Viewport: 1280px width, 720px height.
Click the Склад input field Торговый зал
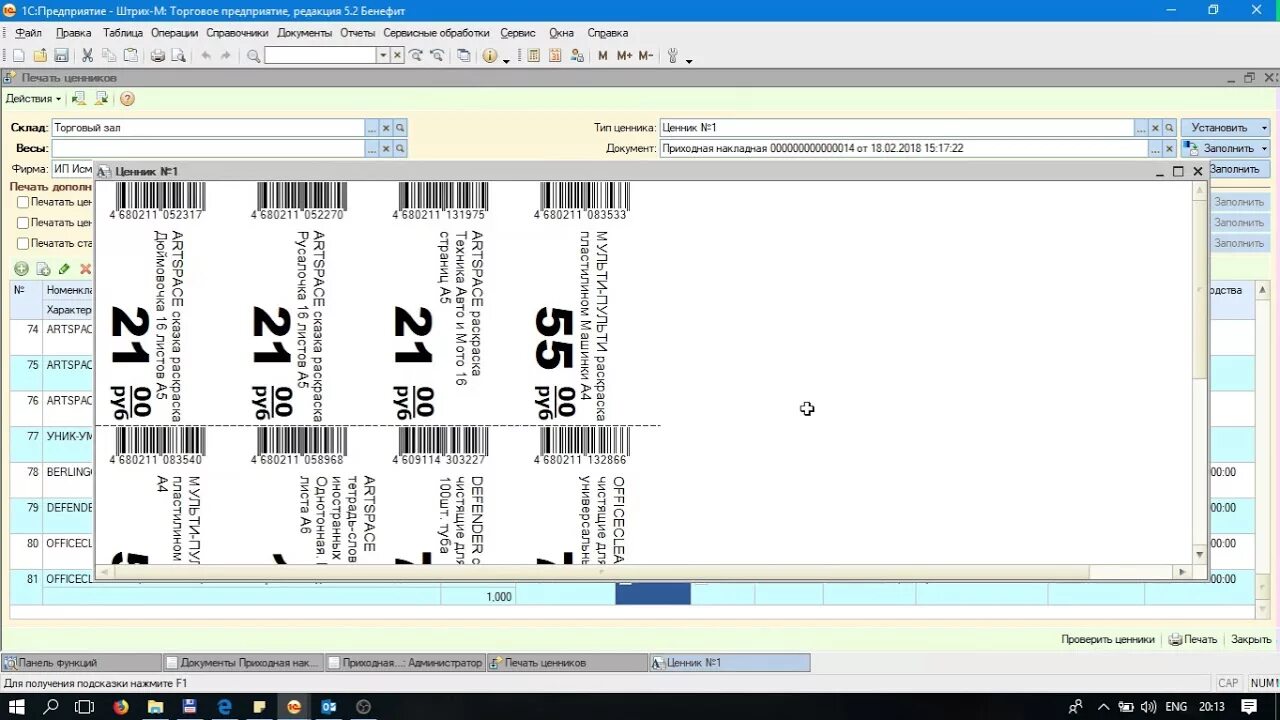(x=208, y=128)
